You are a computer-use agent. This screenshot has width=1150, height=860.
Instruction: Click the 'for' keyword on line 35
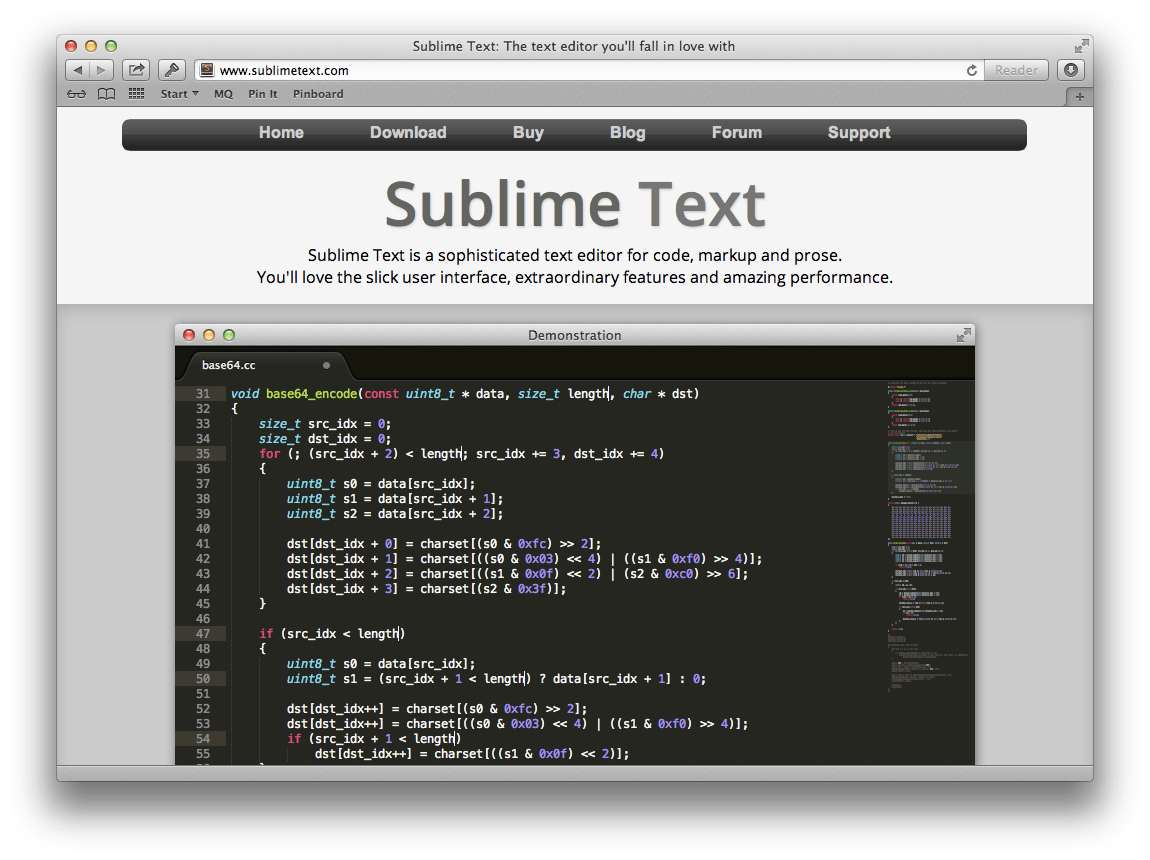pos(269,454)
